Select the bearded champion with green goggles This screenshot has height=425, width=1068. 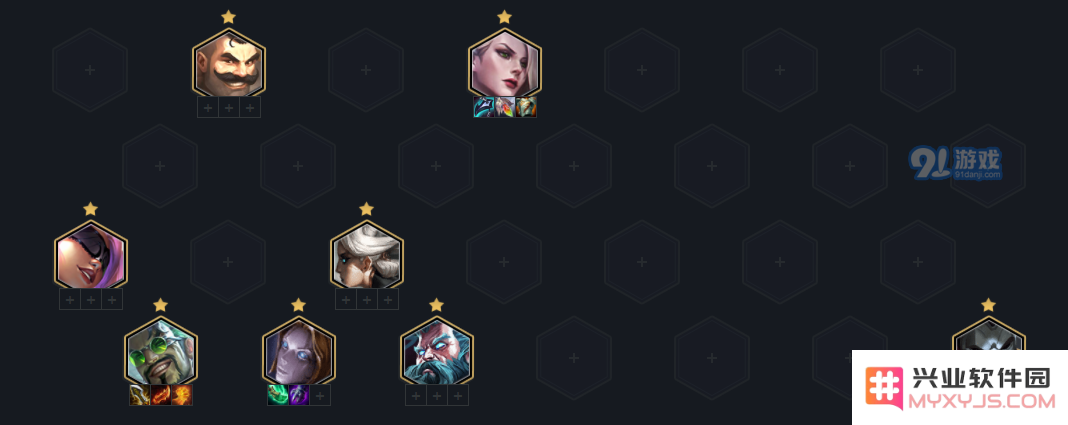tap(161, 351)
